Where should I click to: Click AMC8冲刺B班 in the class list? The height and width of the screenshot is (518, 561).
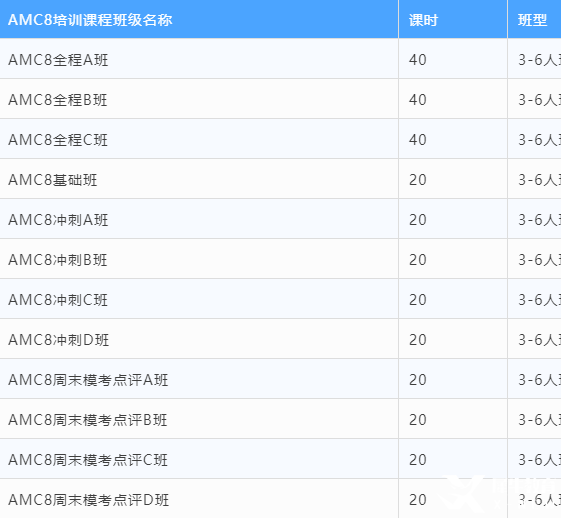(x=58, y=260)
